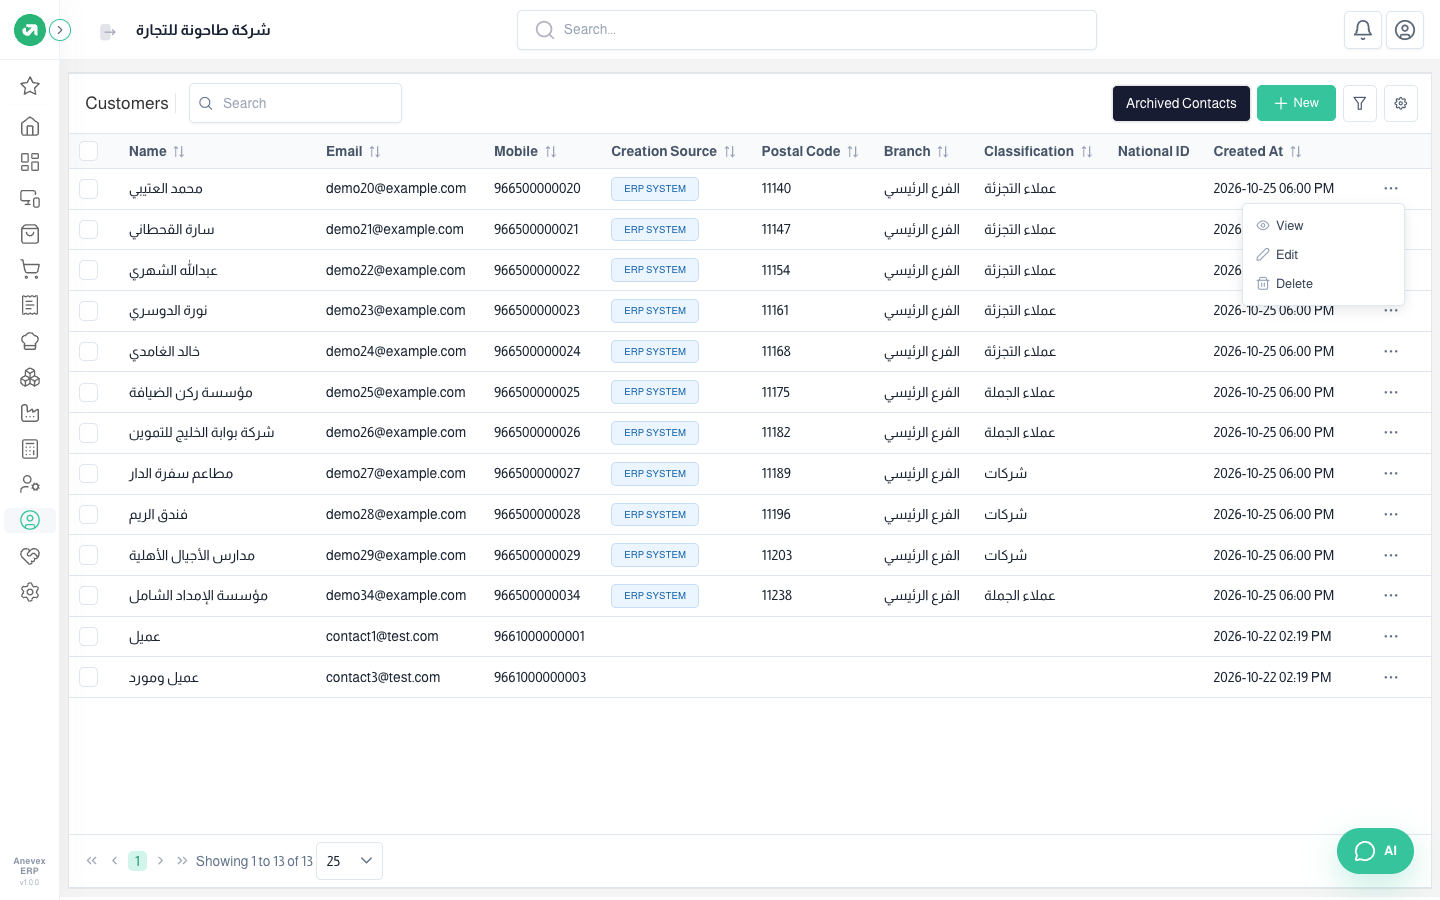Open the favorites star icon in sidebar
1440x900 pixels.
click(x=30, y=86)
